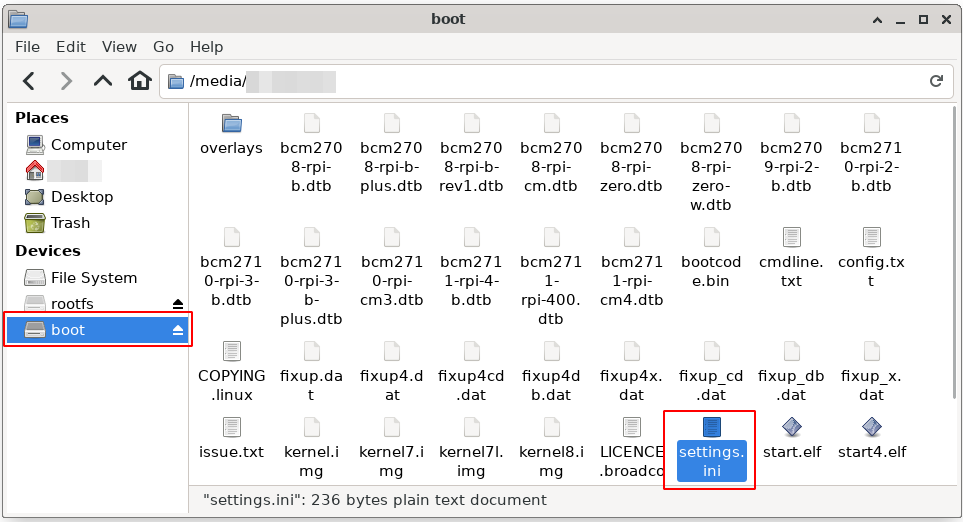
Task: Open the View menu
Action: point(119,47)
